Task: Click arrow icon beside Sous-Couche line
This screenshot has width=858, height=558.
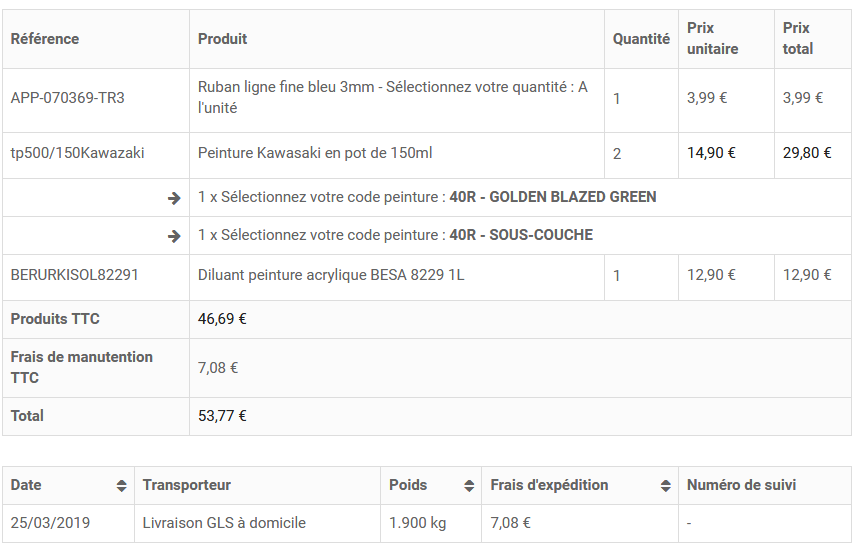Action: (x=174, y=236)
